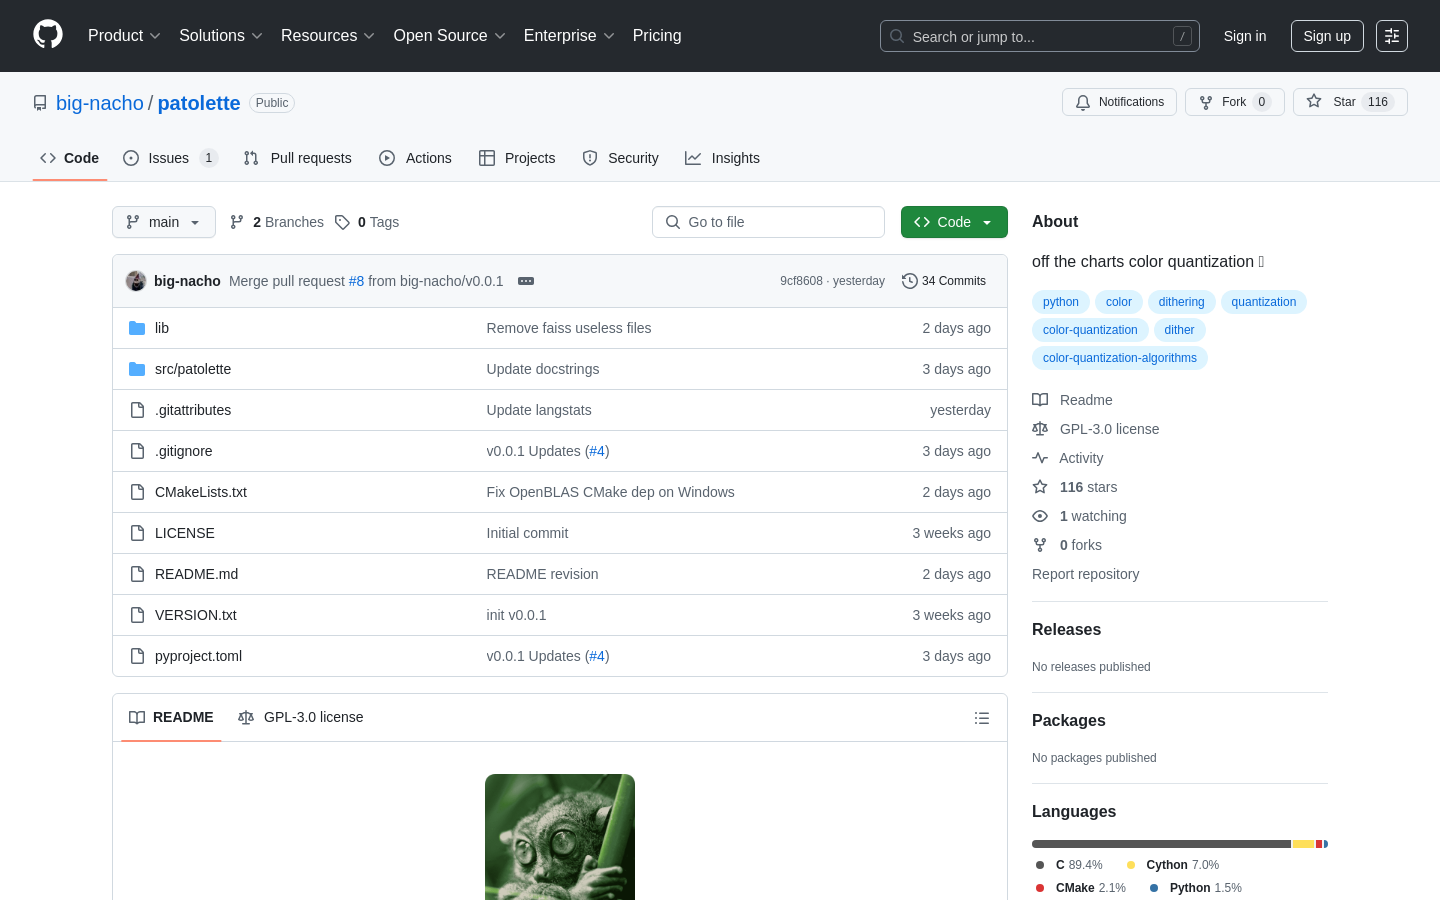Select the GPL-3.0 license tab in file viewer
The width and height of the screenshot is (1440, 900).
point(300,717)
